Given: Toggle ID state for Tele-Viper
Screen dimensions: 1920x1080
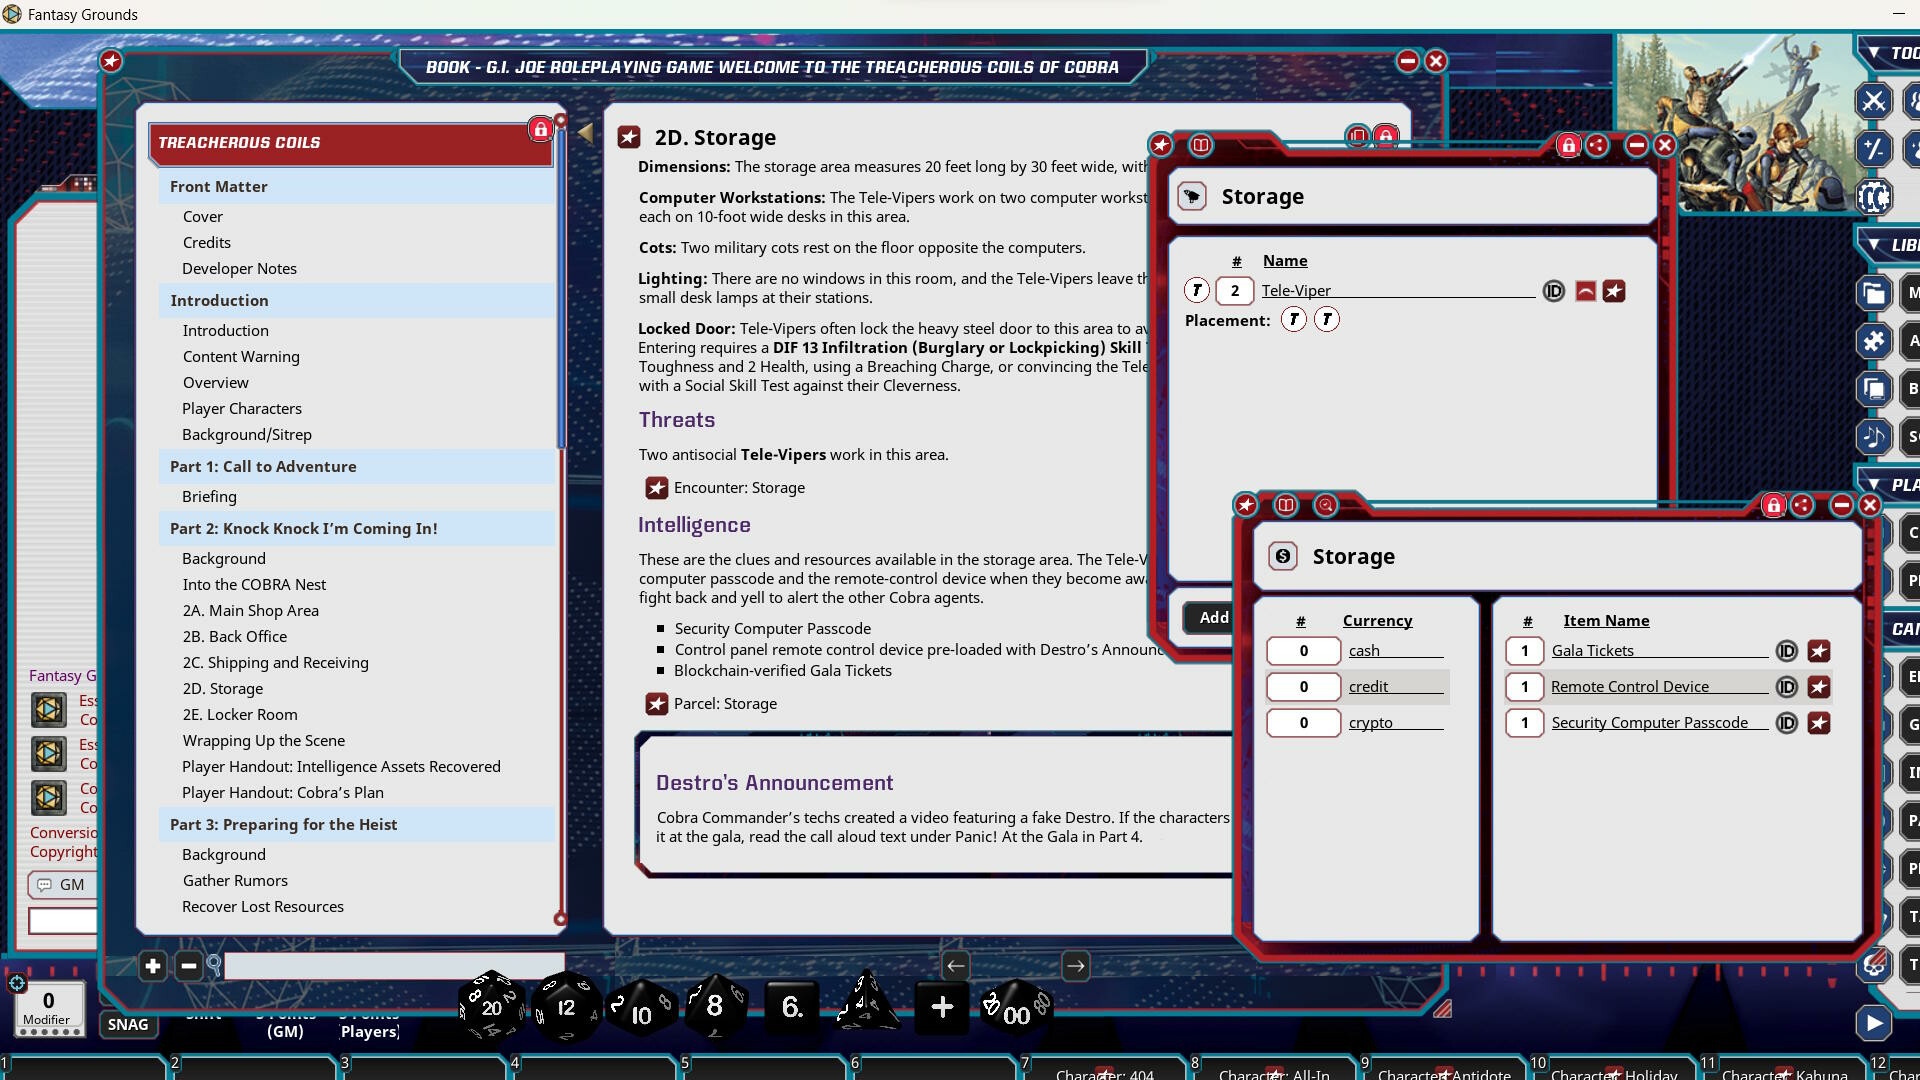Looking at the screenshot, I should tap(1553, 291).
